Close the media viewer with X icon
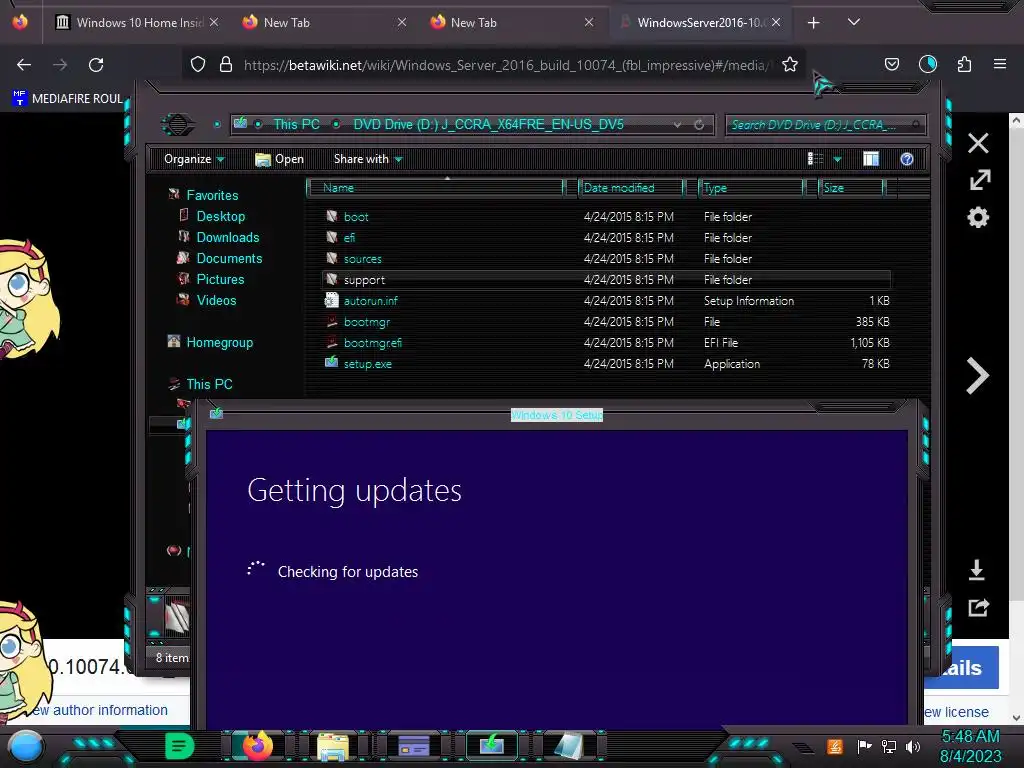Image resolution: width=1024 pixels, height=768 pixels. click(978, 143)
